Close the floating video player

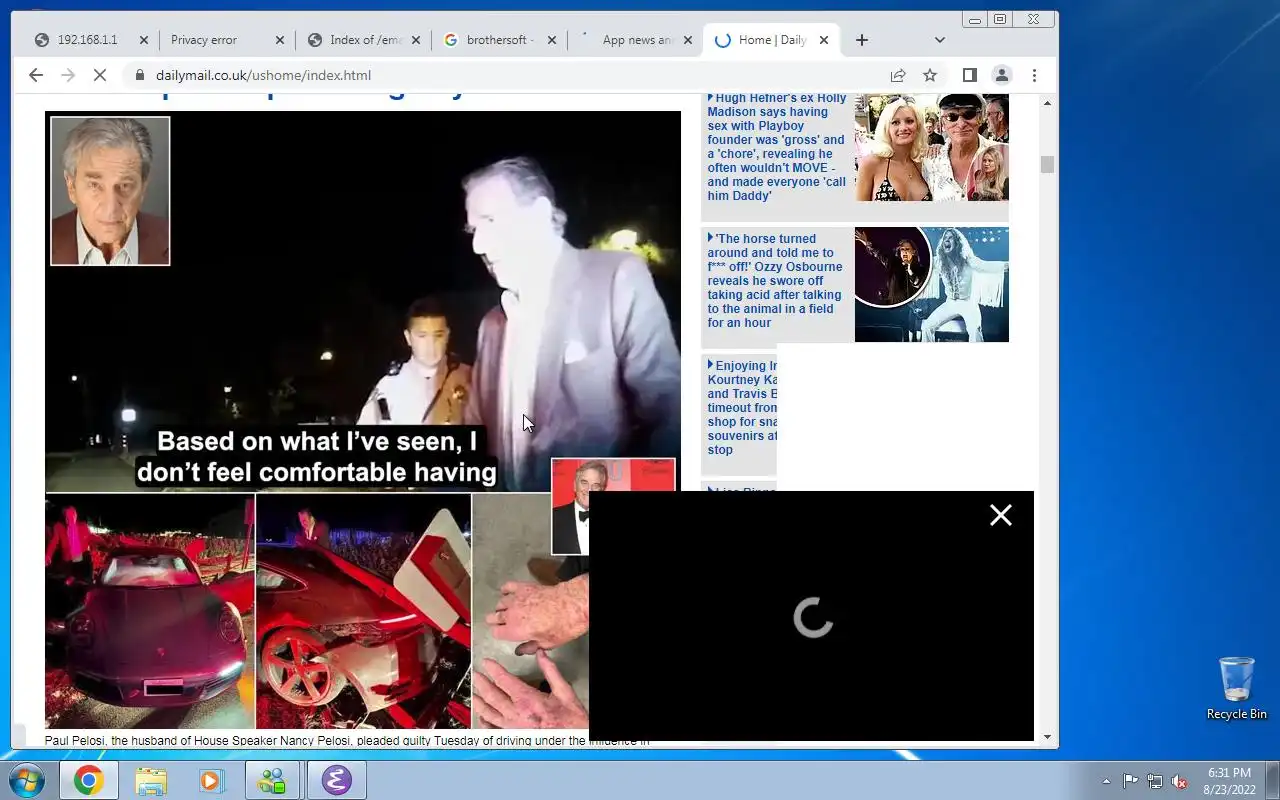[1001, 515]
